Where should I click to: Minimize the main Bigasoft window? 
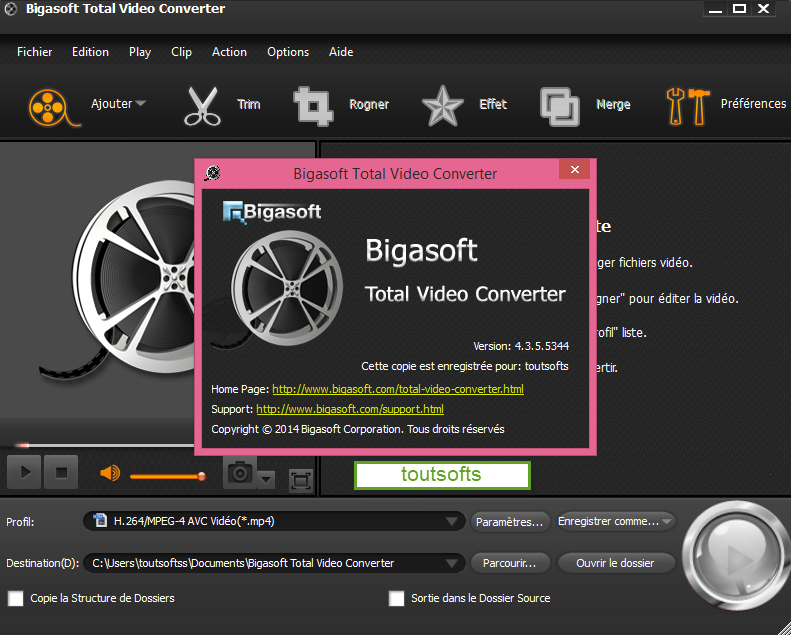tap(715, 9)
